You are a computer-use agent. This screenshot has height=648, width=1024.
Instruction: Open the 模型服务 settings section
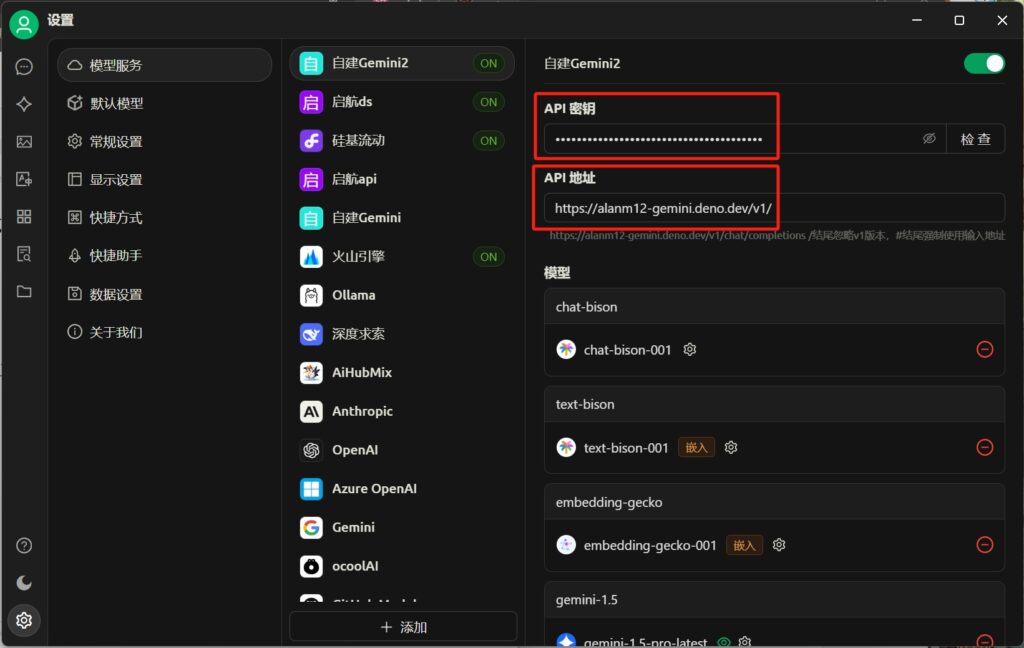click(x=165, y=65)
